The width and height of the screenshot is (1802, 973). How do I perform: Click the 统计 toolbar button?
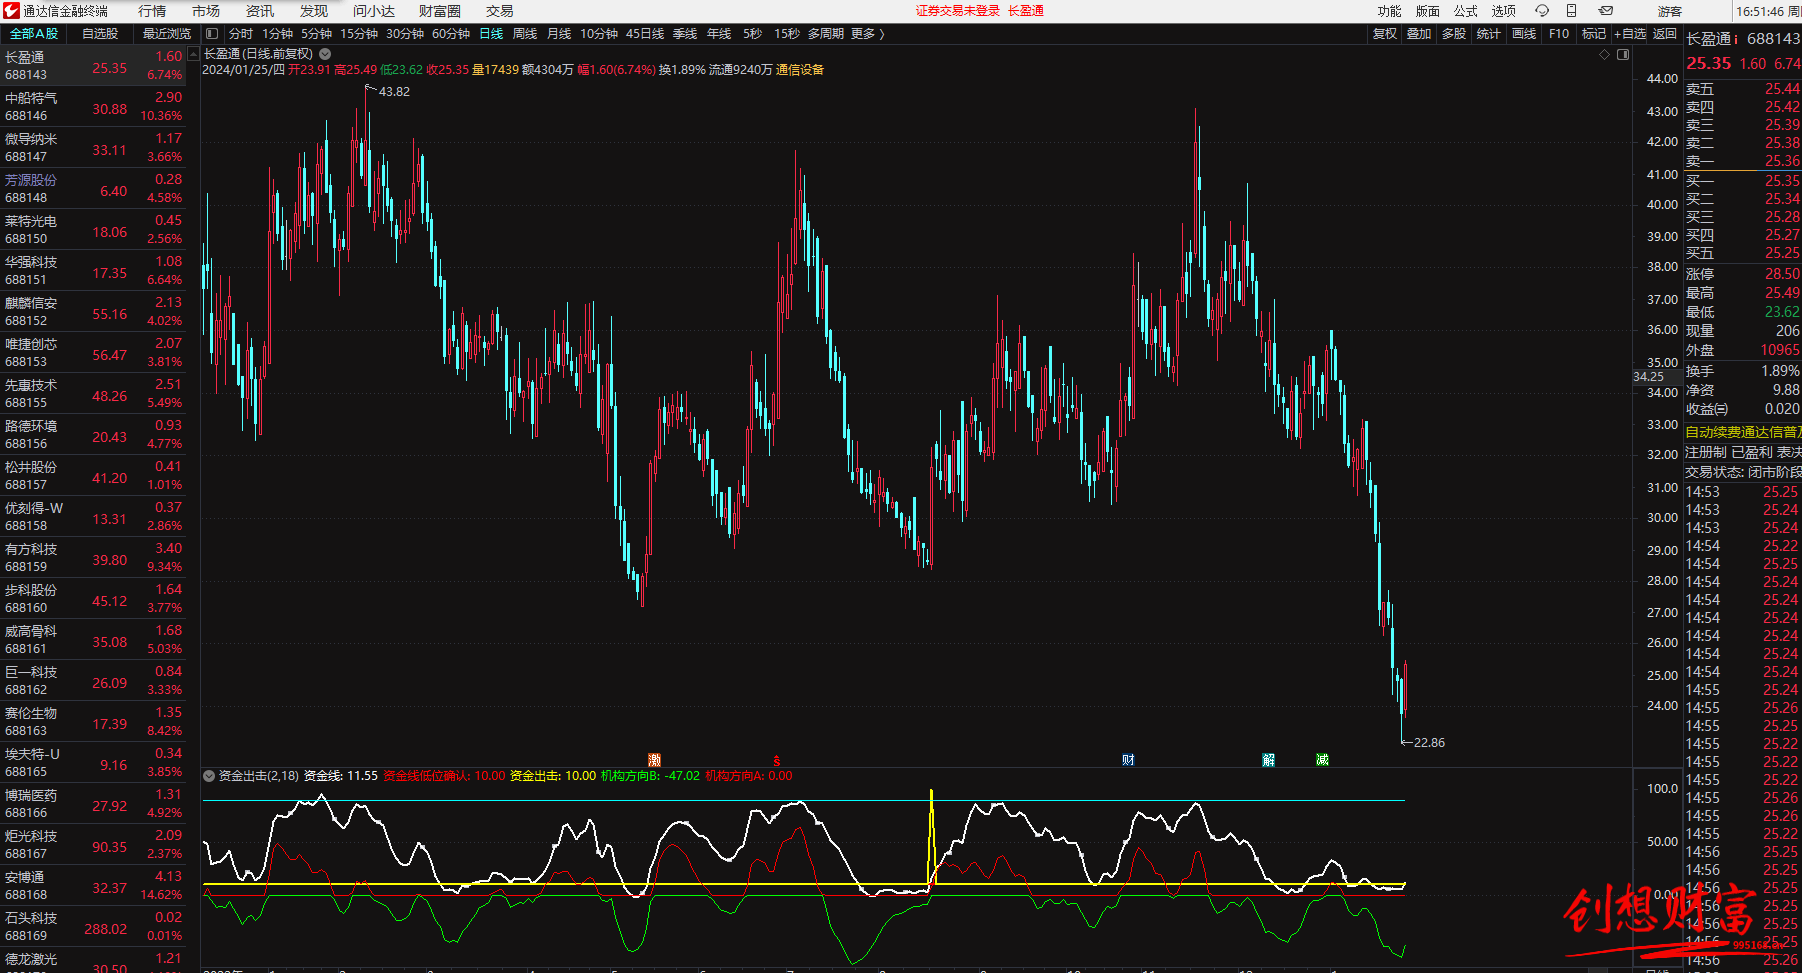coord(1489,34)
